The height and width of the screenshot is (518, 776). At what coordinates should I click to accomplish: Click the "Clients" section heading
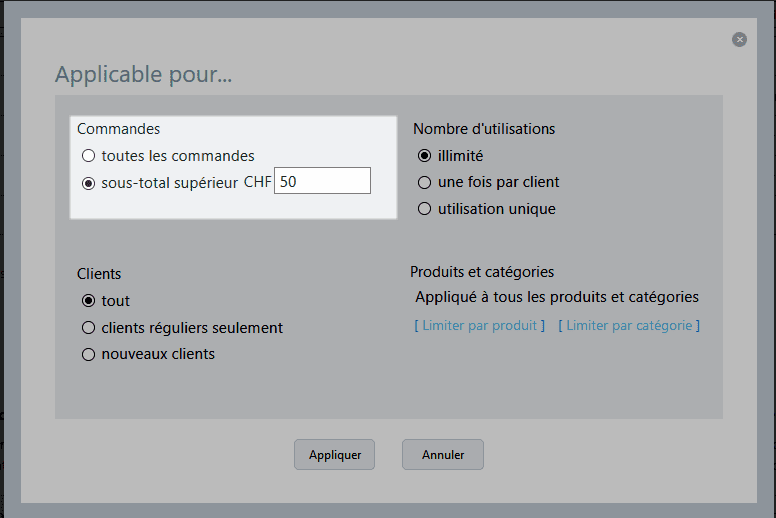(99, 273)
